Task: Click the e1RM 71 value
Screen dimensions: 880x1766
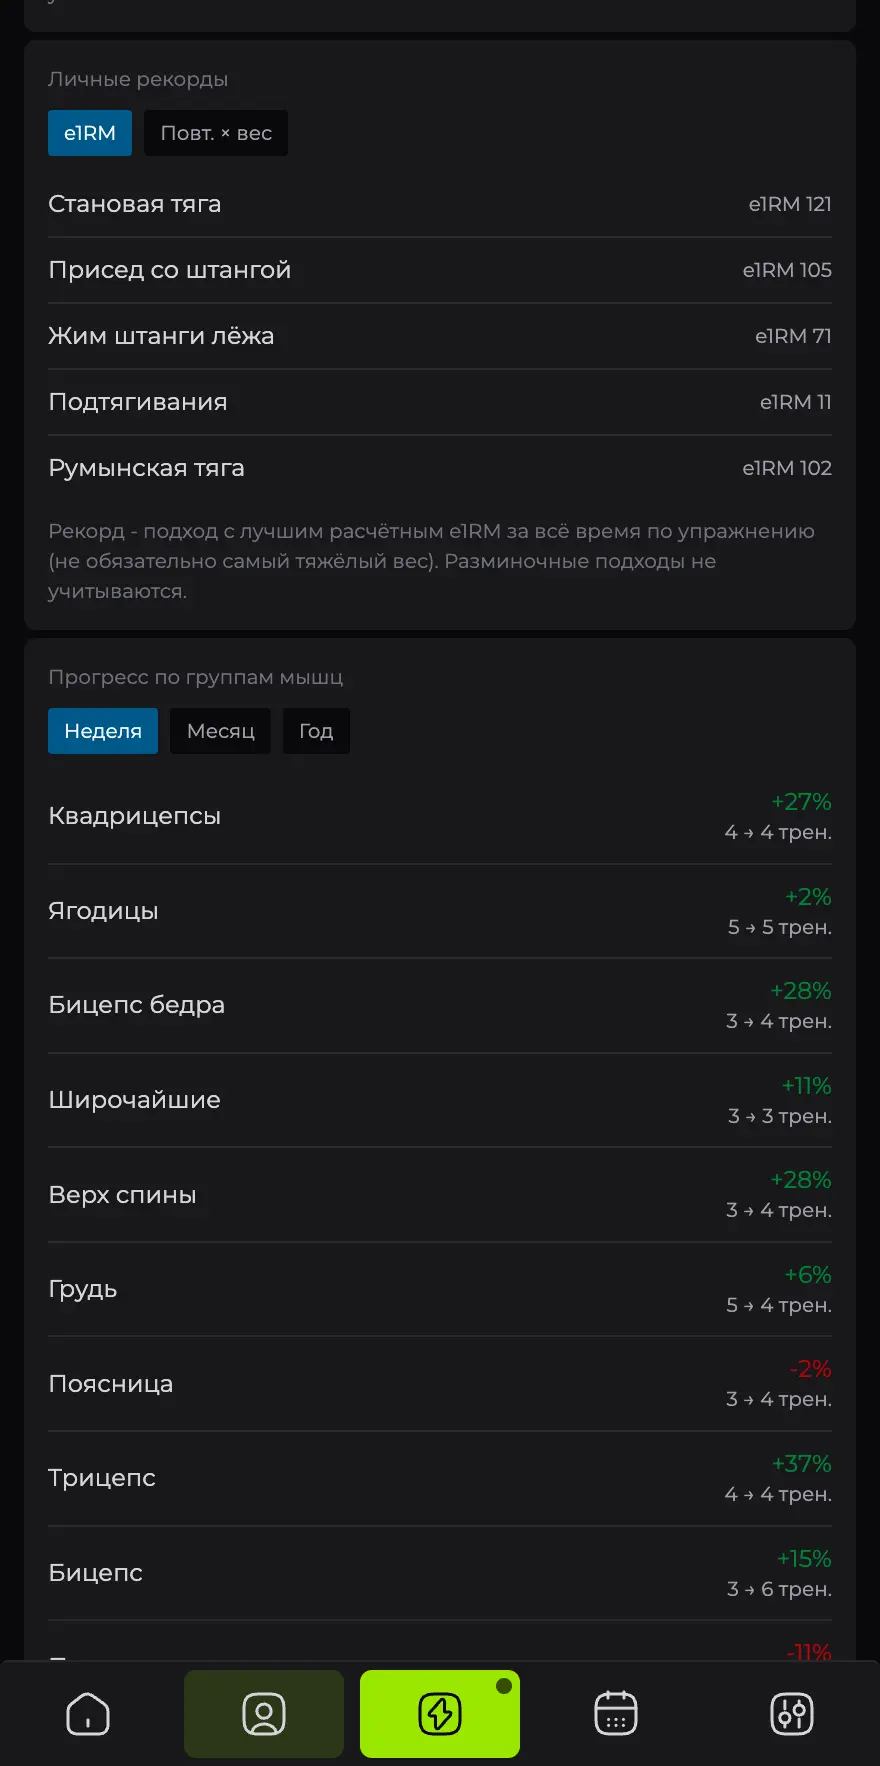Action: (x=793, y=336)
